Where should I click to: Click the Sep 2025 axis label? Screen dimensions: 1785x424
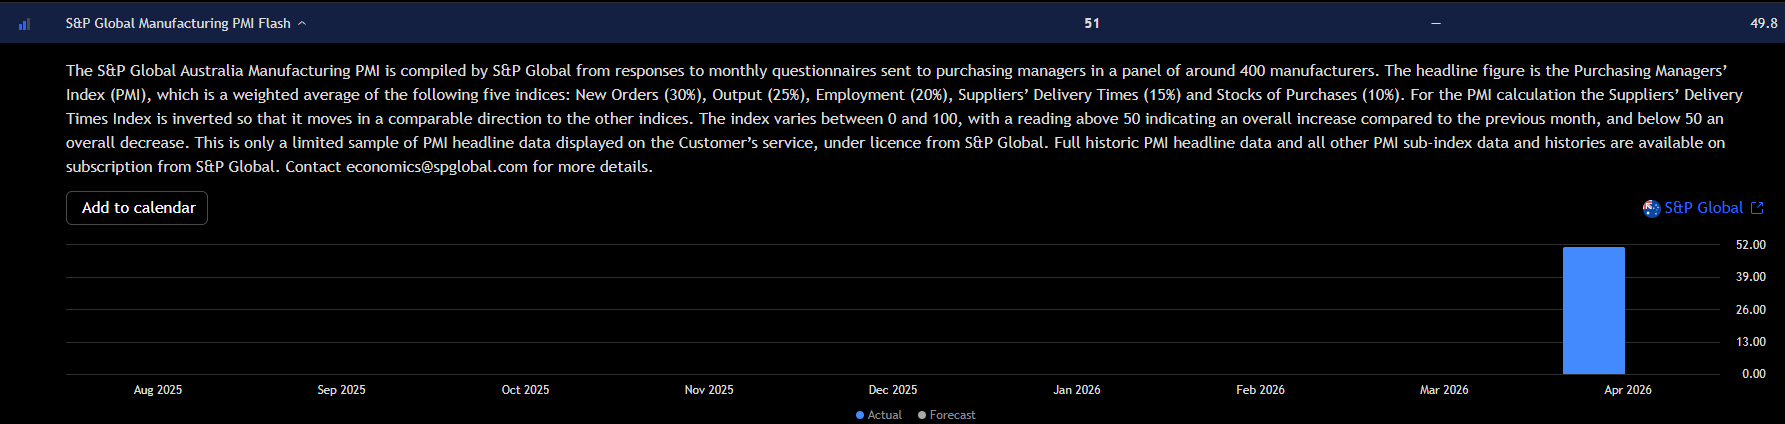coord(341,390)
